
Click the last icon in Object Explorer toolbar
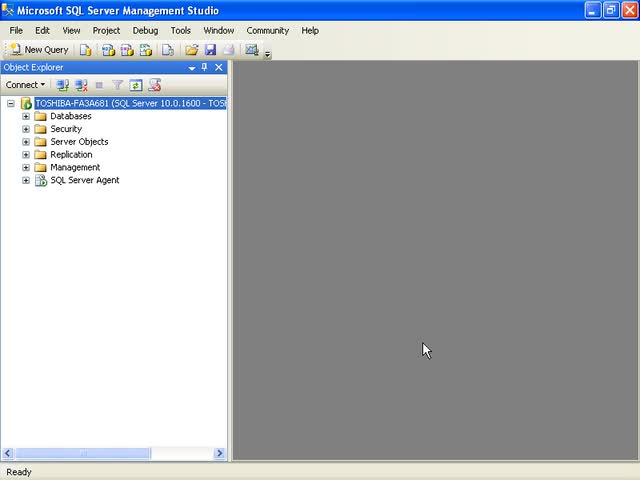pos(155,85)
